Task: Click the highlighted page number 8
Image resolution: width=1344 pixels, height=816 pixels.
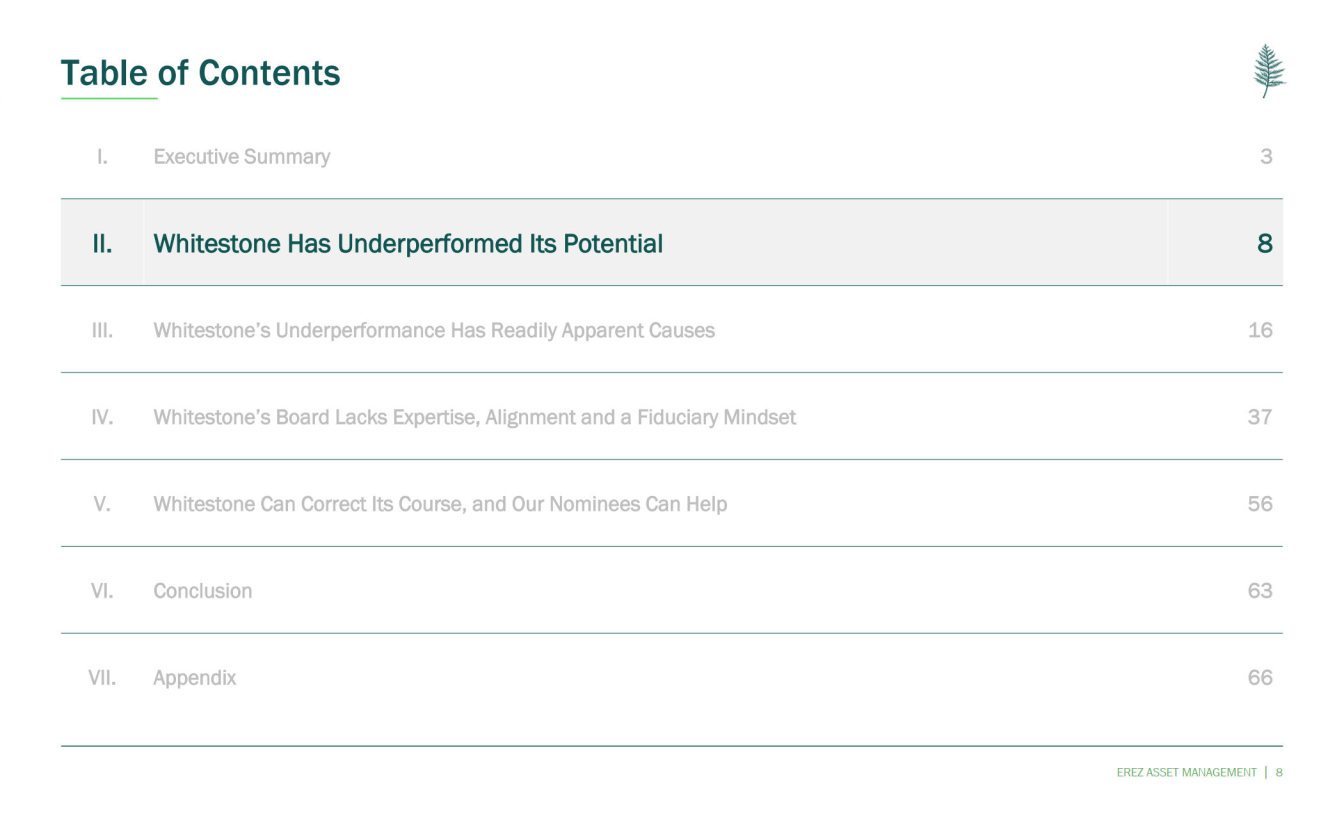Action: 1264,244
